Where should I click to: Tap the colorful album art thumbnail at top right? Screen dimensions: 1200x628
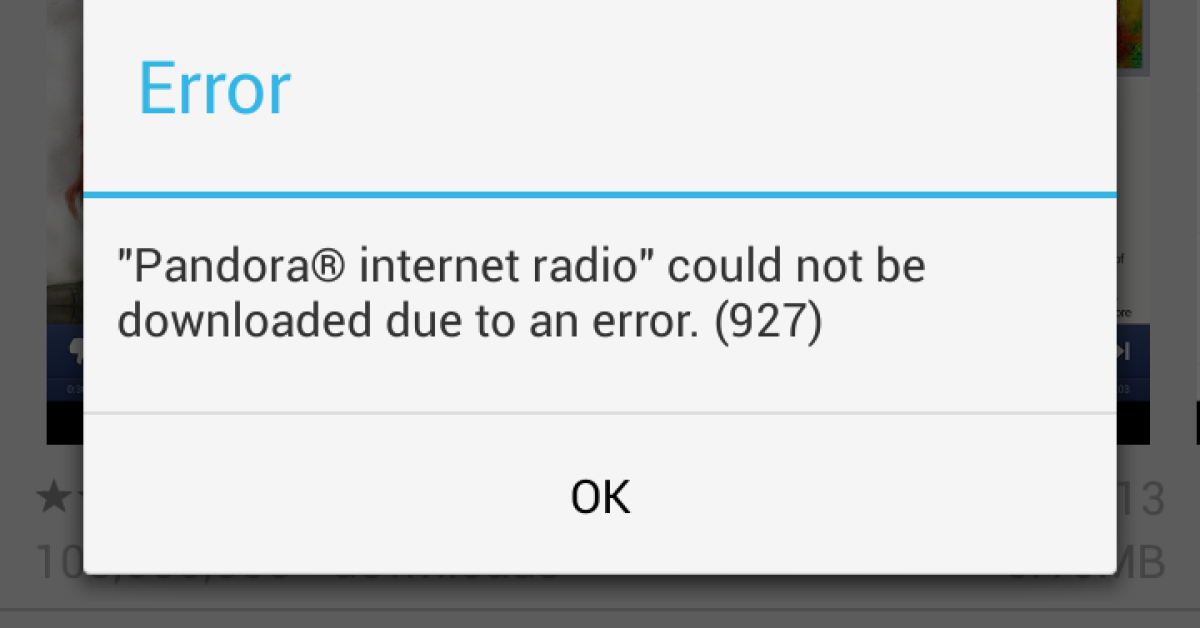[1132, 34]
